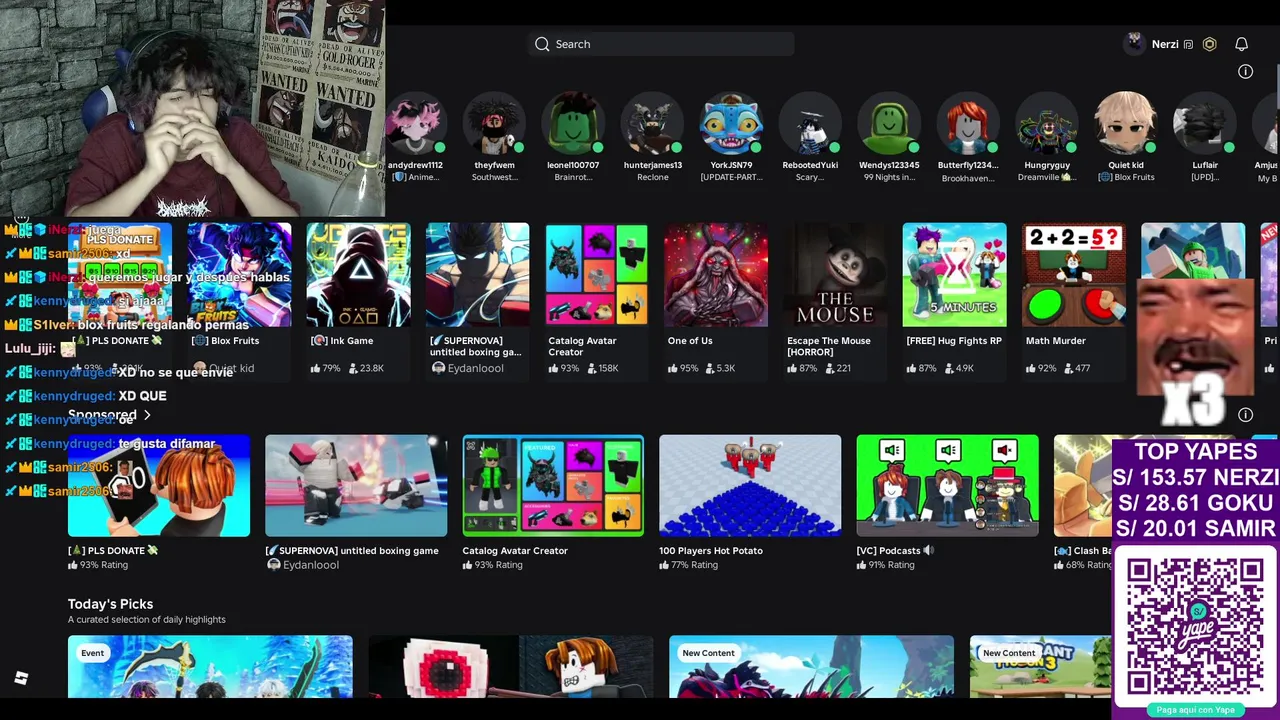This screenshot has height=720, width=1280.
Task: Open friend RebootedYuki avatar
Action: 810,124
